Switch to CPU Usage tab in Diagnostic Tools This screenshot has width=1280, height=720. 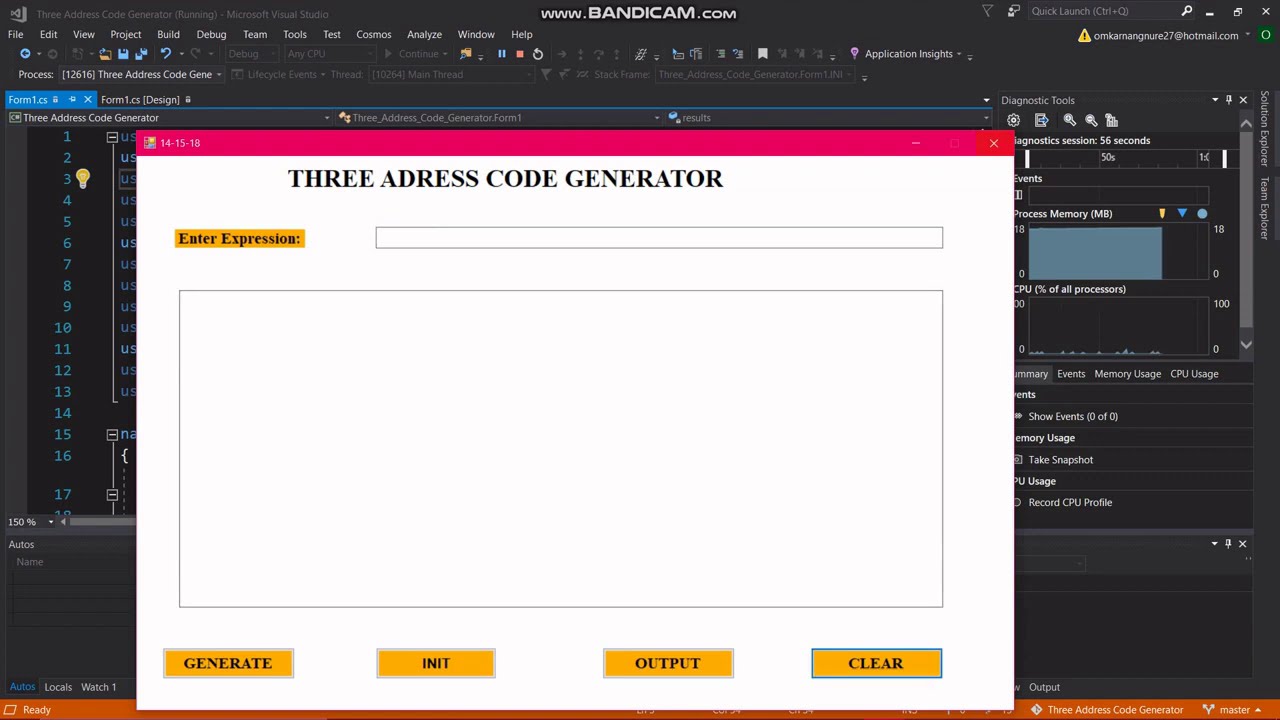[x=1194, y=374]
